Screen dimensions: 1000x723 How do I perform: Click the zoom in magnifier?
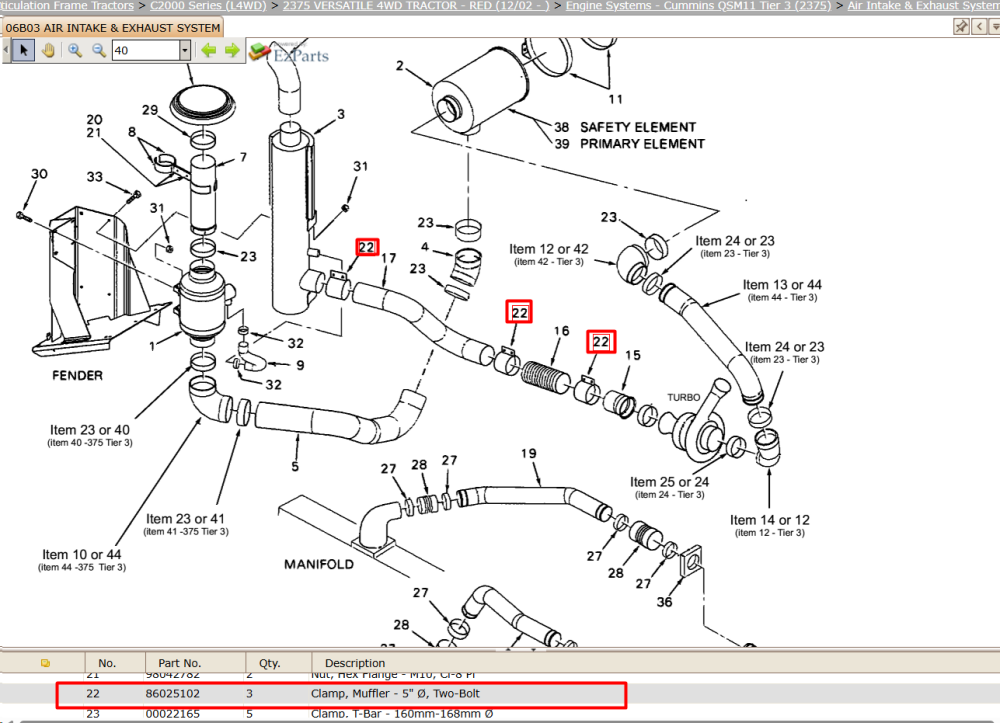(x=75, y=50)
